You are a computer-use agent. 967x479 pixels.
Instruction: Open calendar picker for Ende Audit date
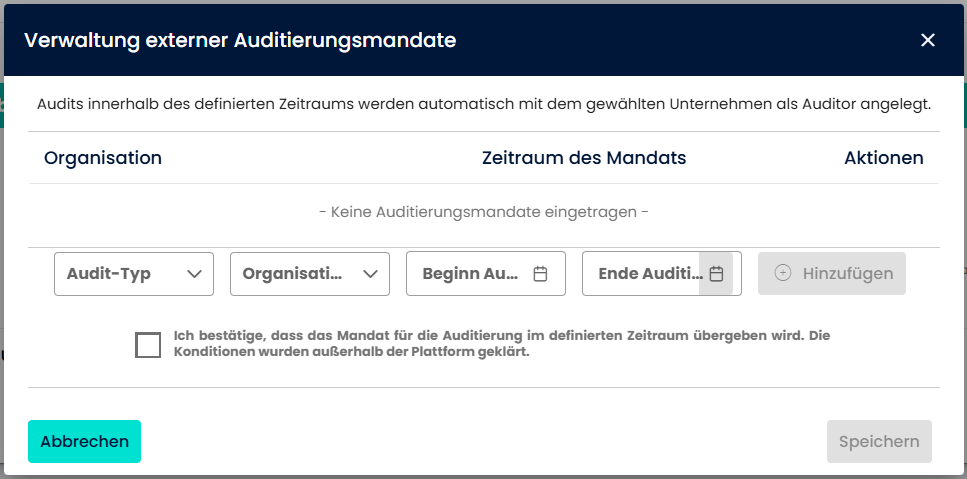click(716, 274)
